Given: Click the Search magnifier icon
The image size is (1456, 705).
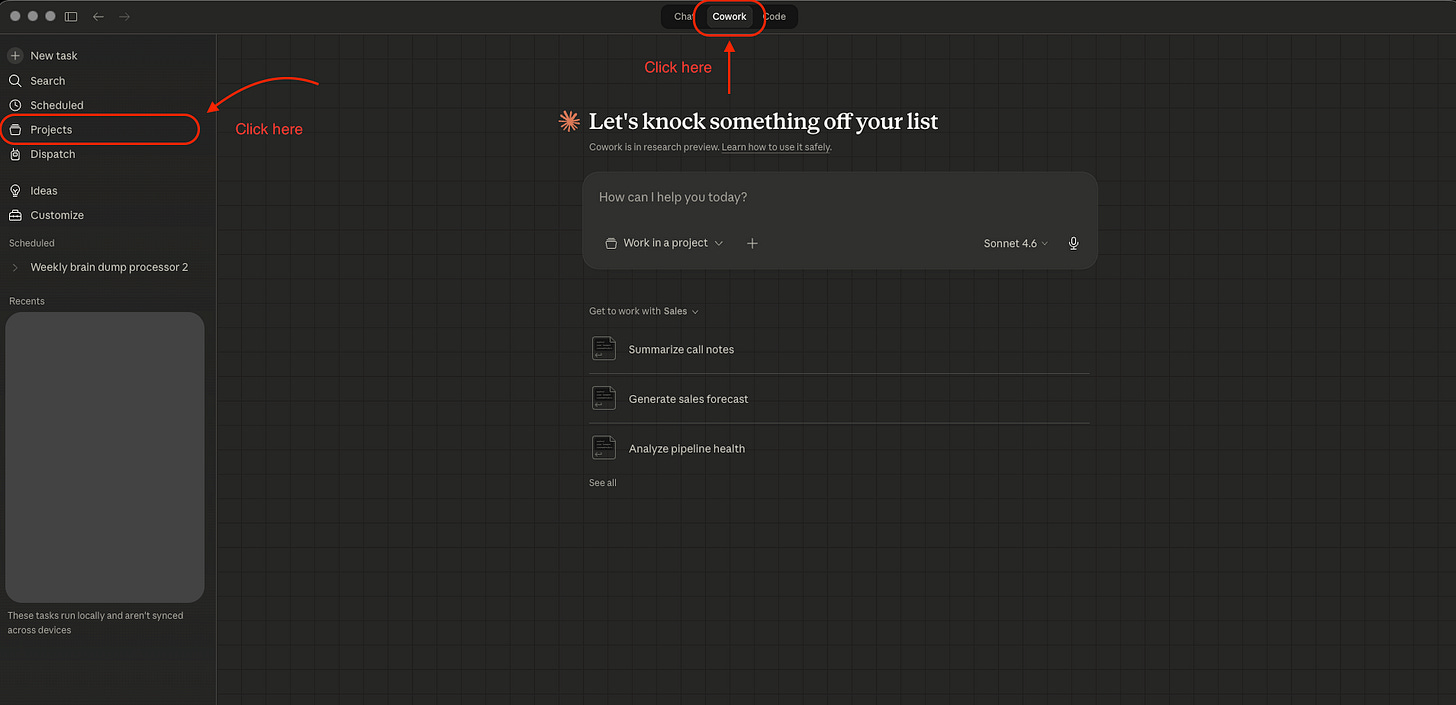Looking at the screenshot, I should [x=15, y=81].
